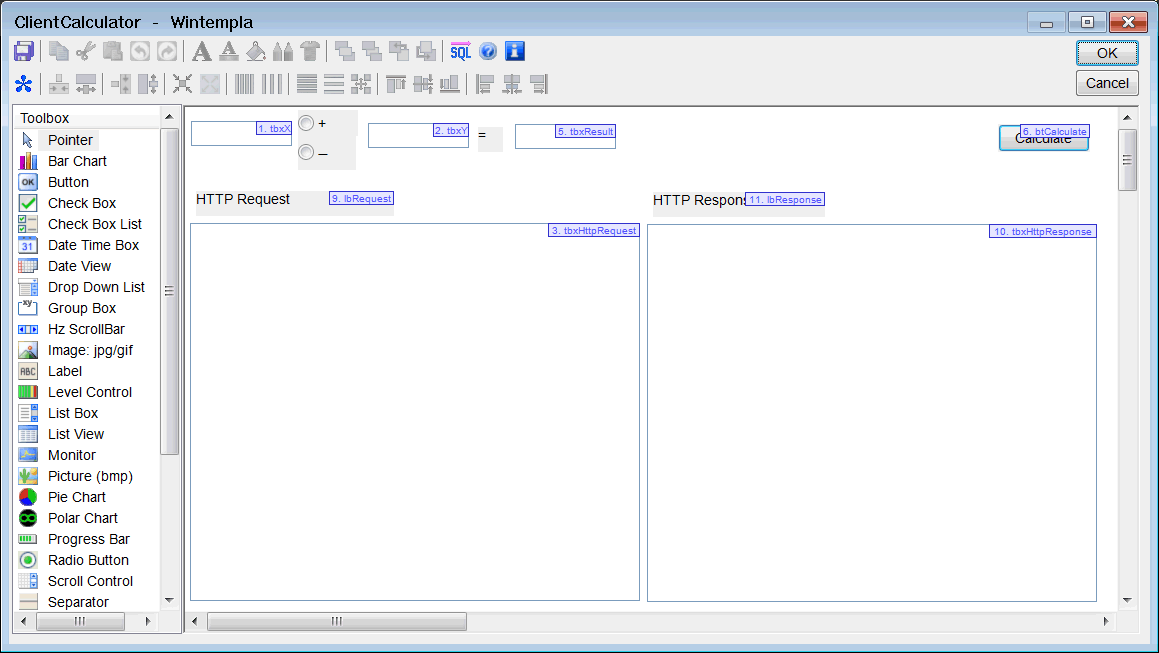Click the Copy toolbar icon
Screen dimensions: 1159x653
58,51
